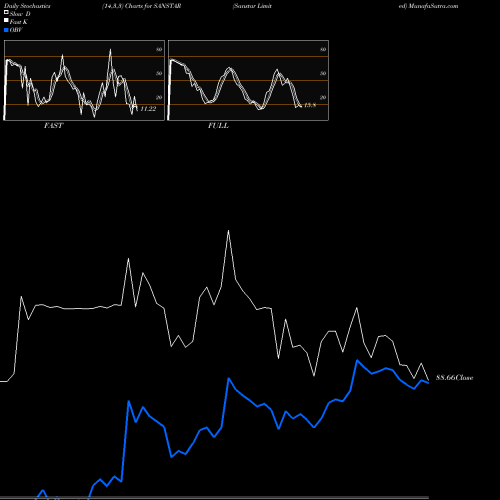Click the 'Charts for SANSTAR' heading text
The width and height of the screenshot is (500, 500).
(153, 6)
